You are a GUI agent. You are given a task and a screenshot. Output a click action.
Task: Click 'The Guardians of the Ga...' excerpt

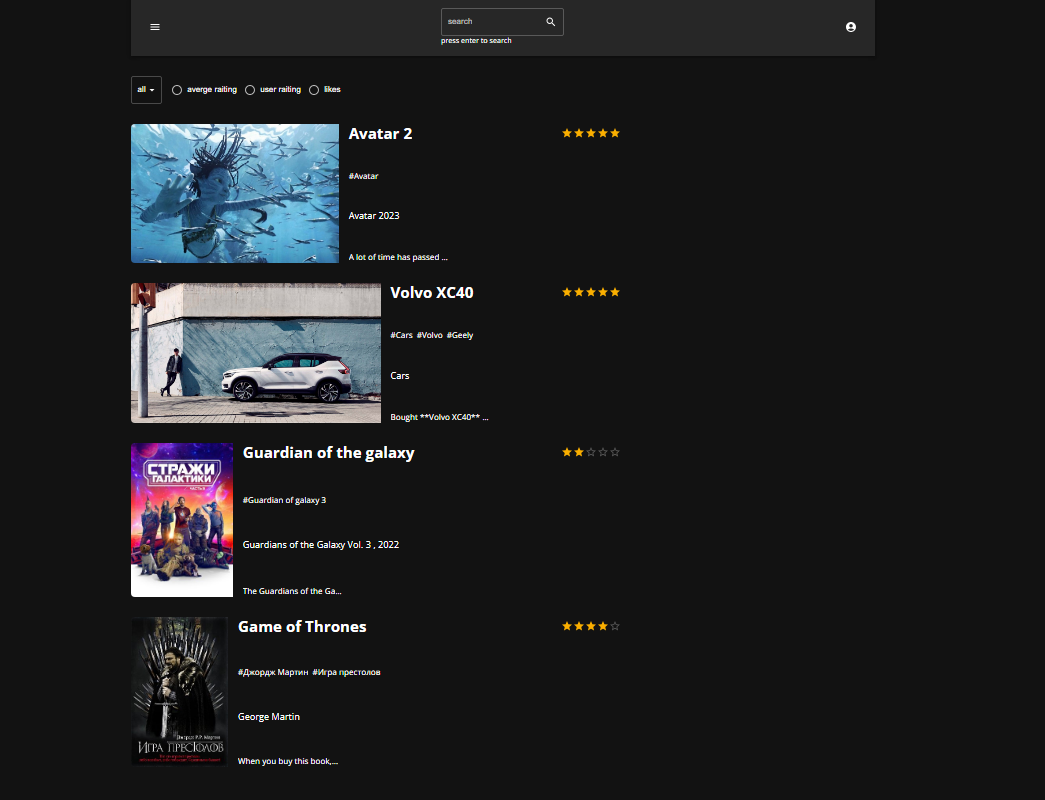click(292, 591)
